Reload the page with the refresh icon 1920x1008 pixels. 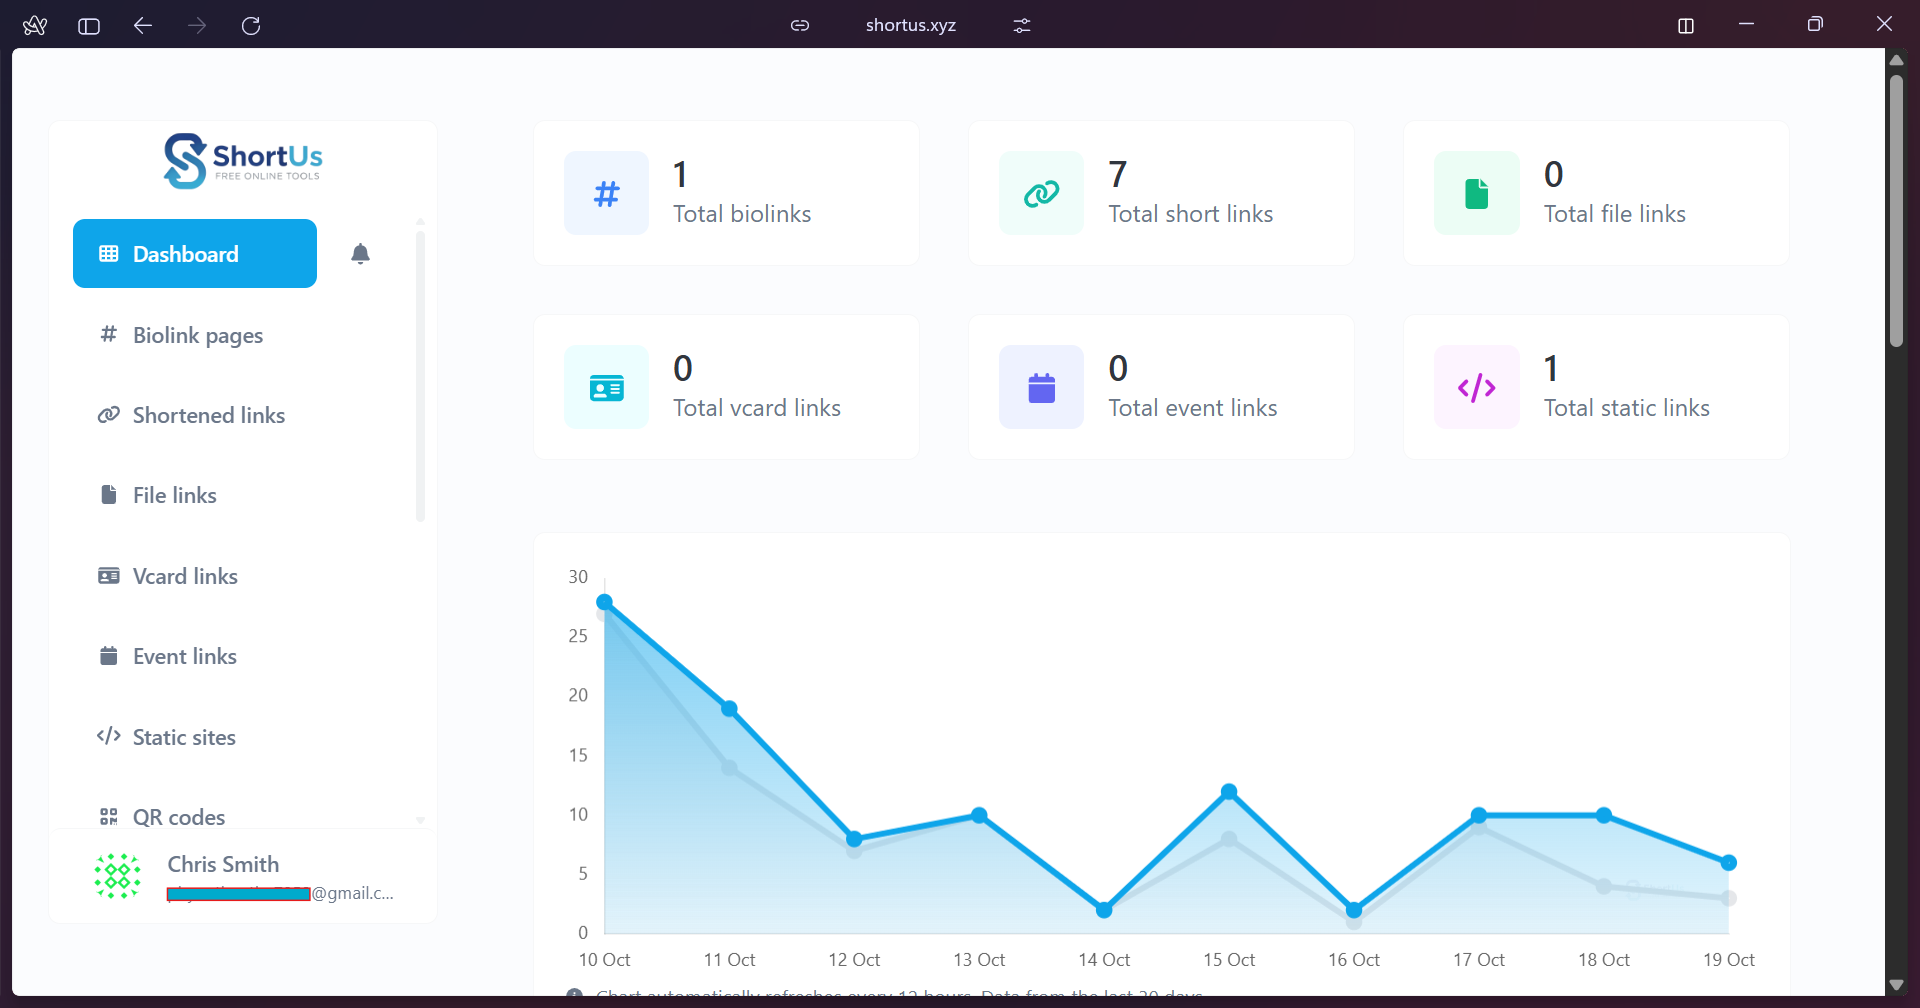pyautogui.click(x=251, y=25)
